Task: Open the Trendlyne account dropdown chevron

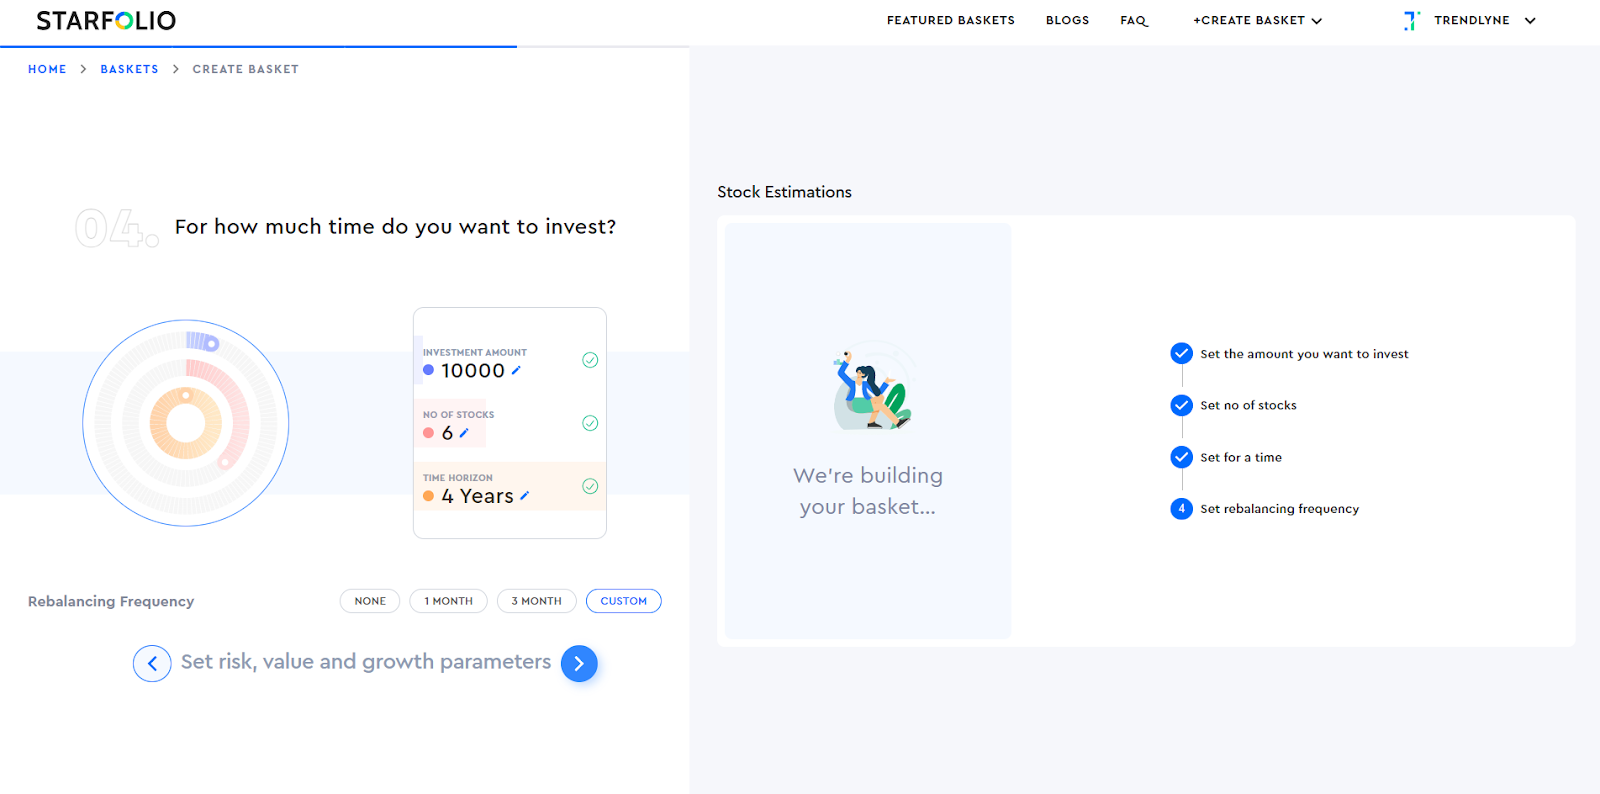Action: coord(1530,20)
